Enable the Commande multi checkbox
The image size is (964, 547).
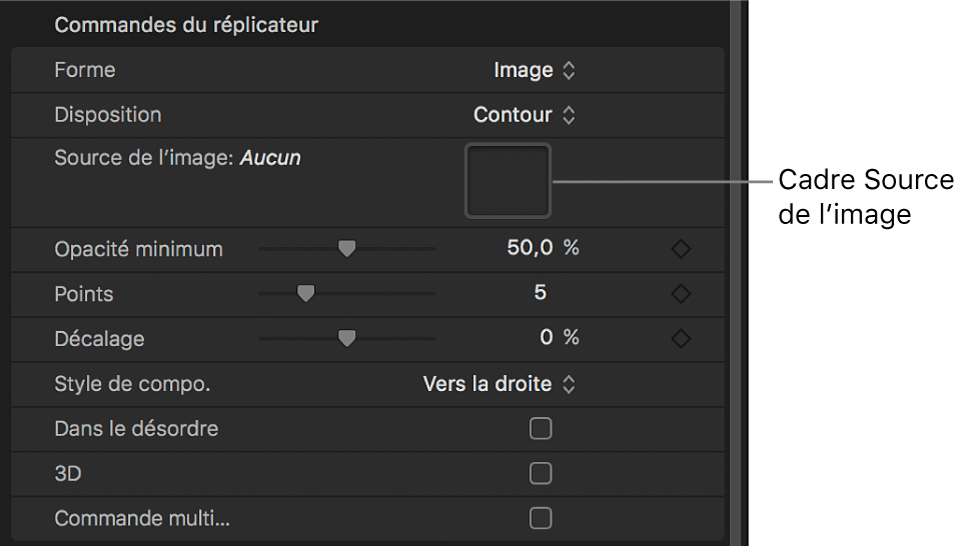540,518
